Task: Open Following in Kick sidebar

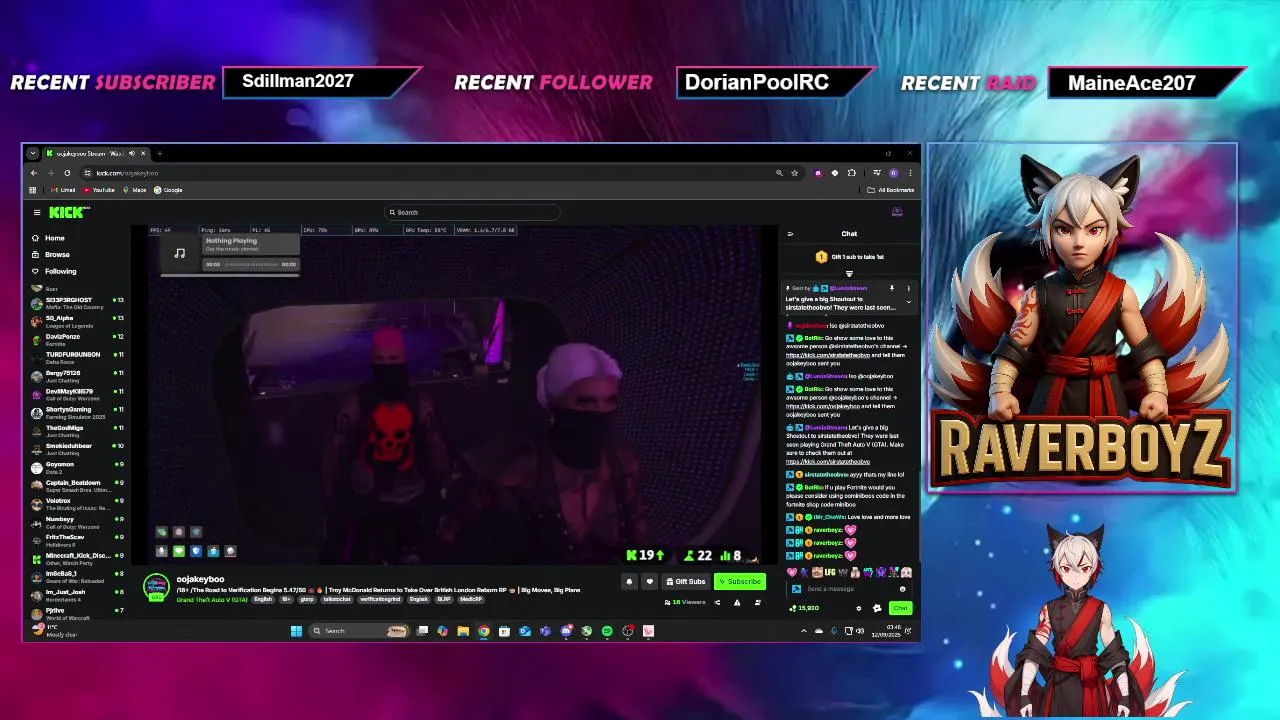Action: pyautogui.click(x=53, y=271)
